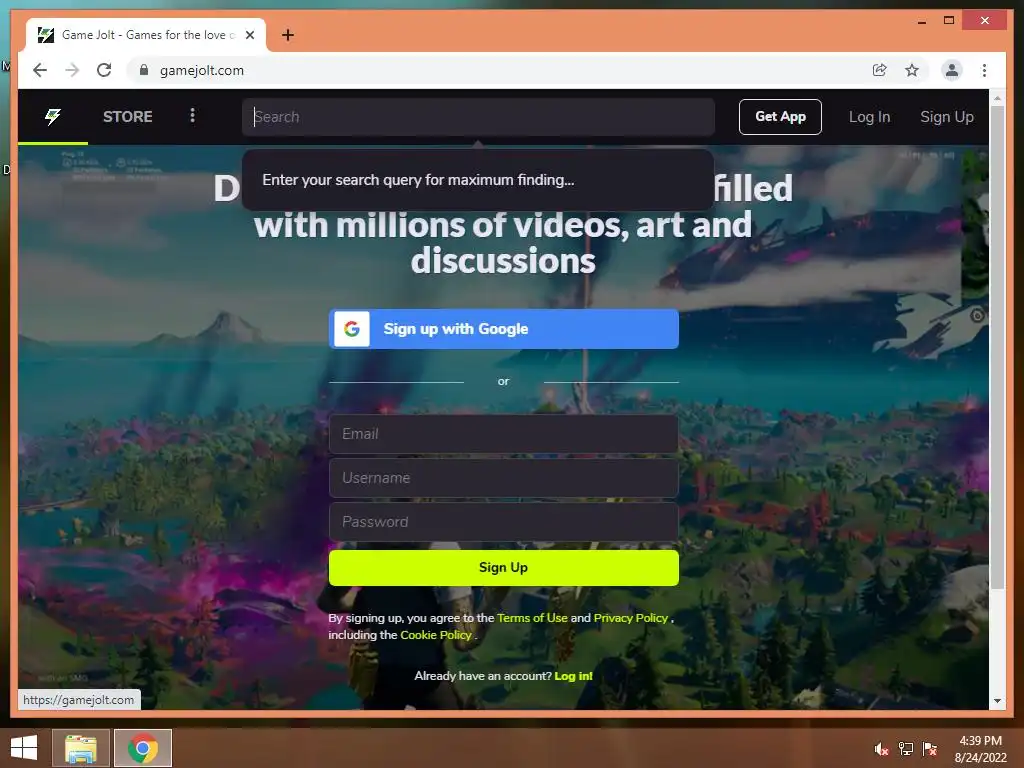Click the Google G logo icon
Screen dimensions: 1024x768
352,328
